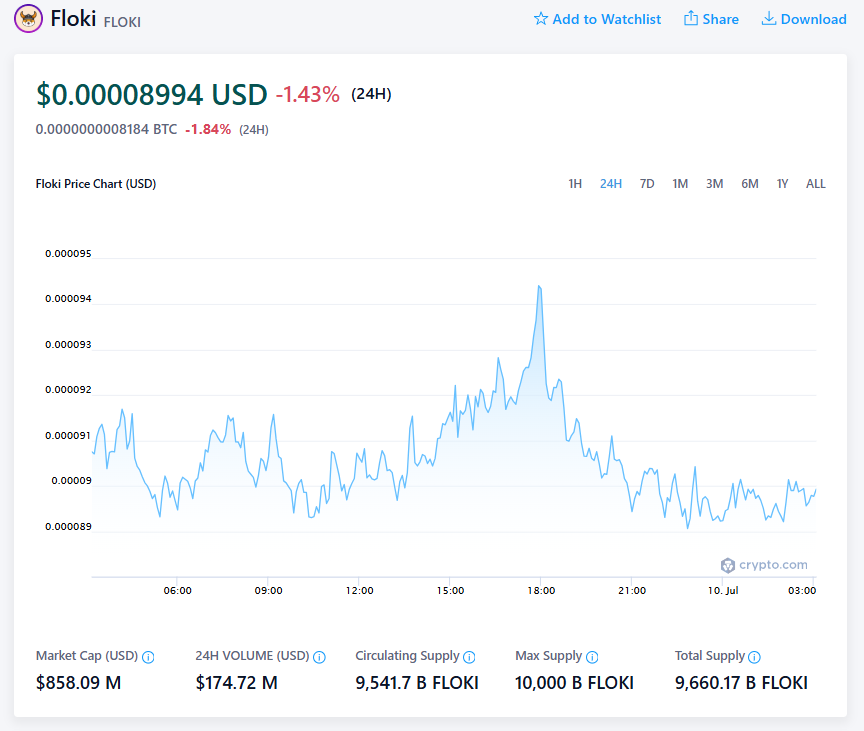Click the Market Cap (USD) label
The image size is (864, 731).
click(87, 656)
